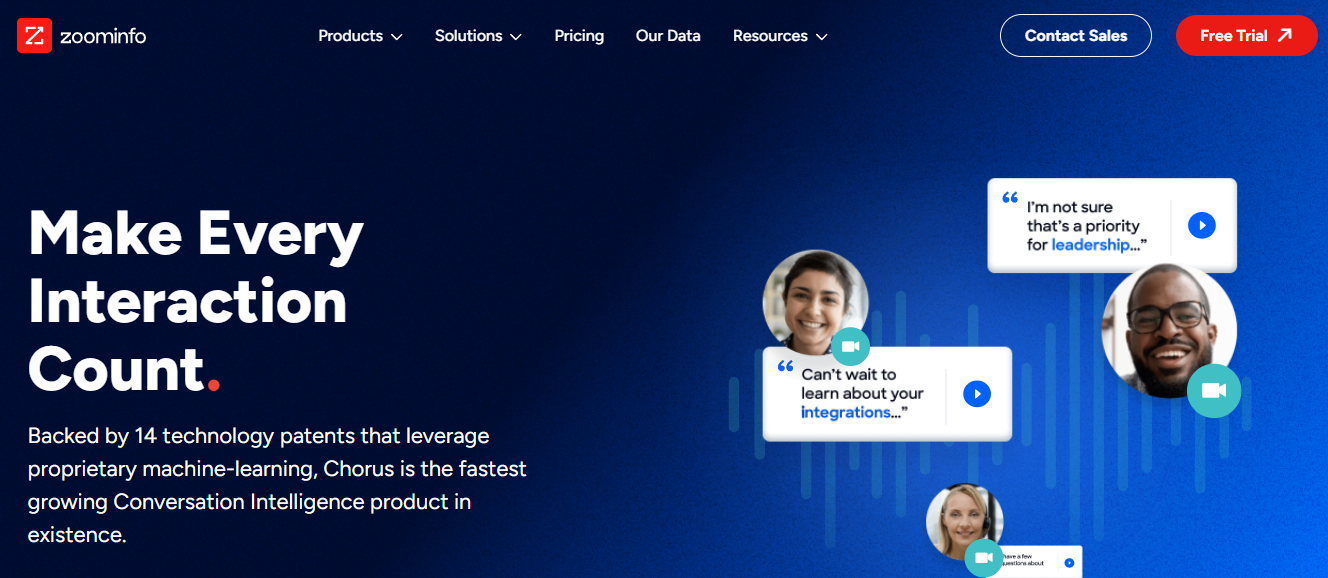This screenshot has width=1328, height=578.
Task: Click quote mark icon on the leadership card
Action: pos(1010,198)
